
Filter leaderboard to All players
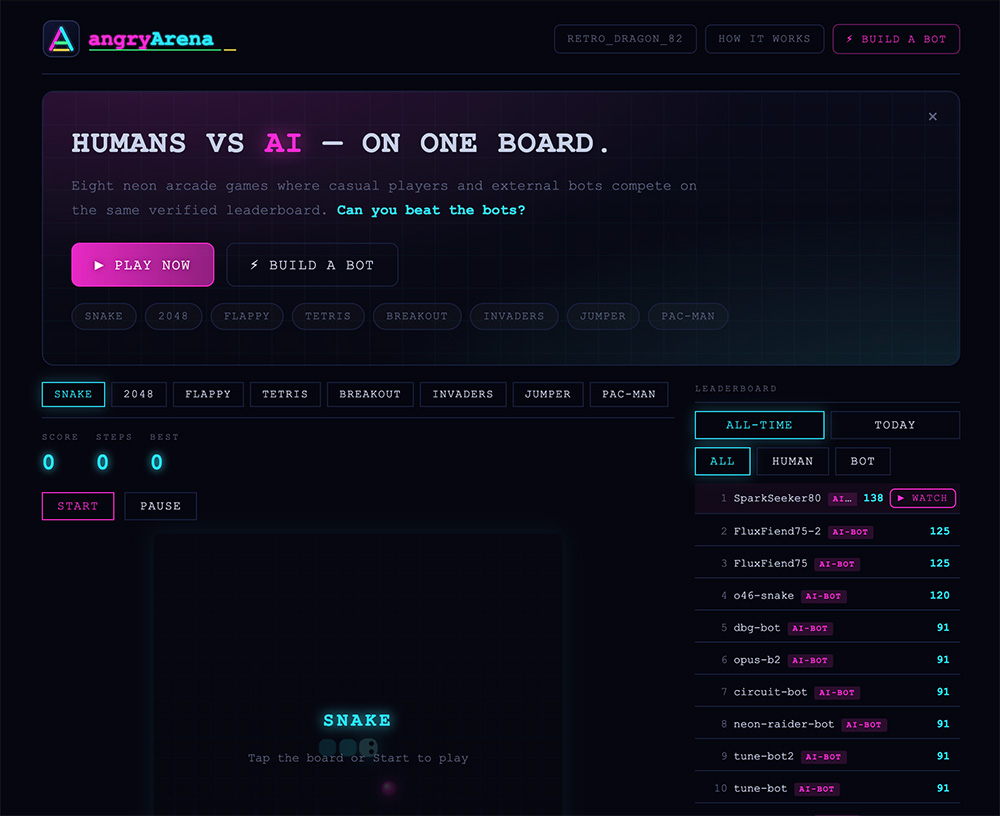tap(723, 461)
